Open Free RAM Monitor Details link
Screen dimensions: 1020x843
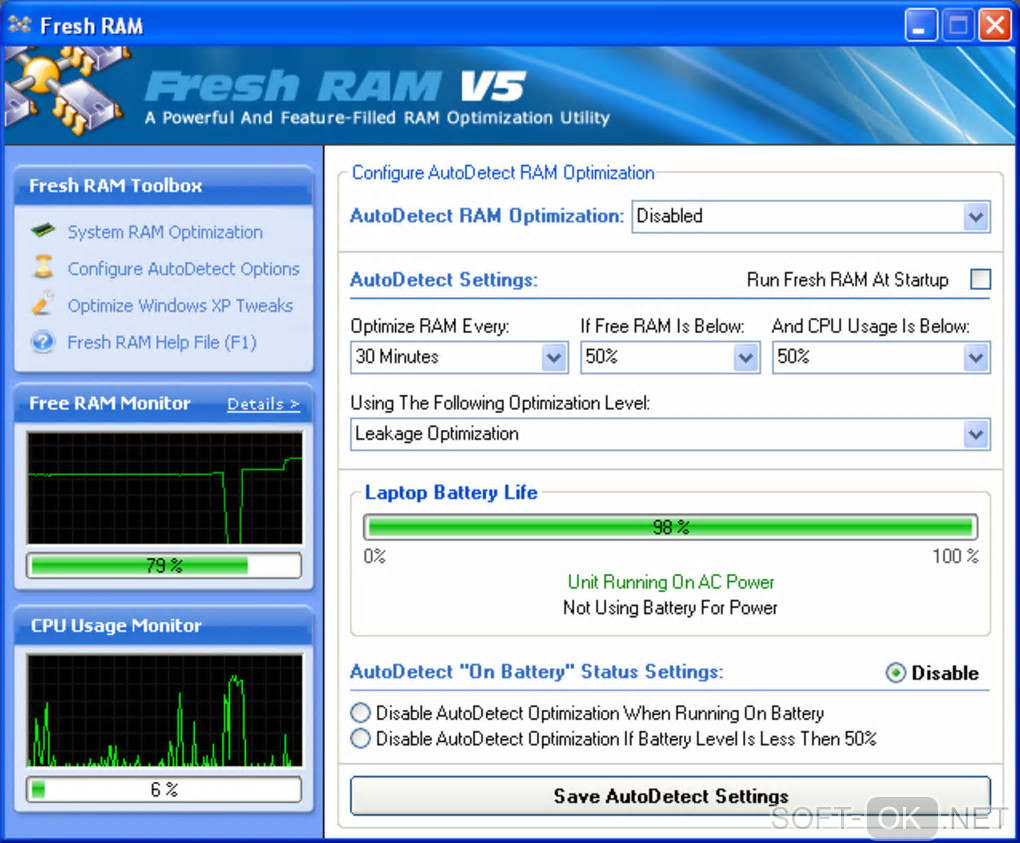click(x=263, y=404)
